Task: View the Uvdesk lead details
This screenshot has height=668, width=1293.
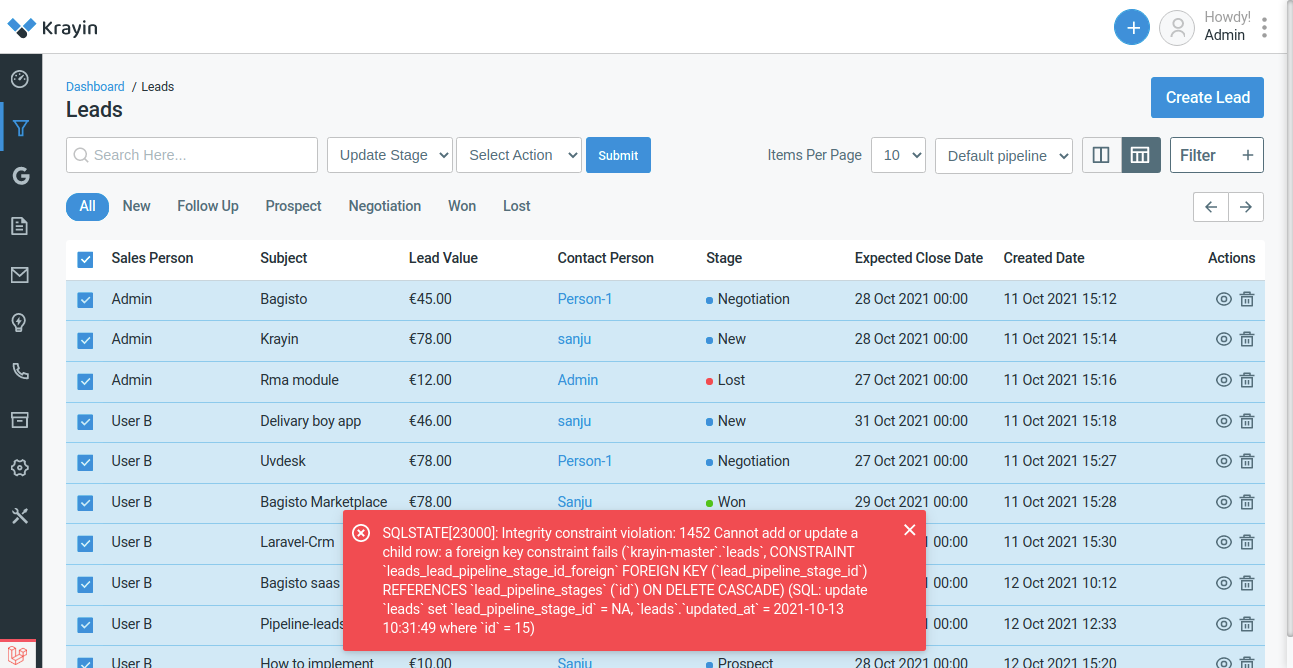Action: pyautogui.click(x=1223, y=461)
